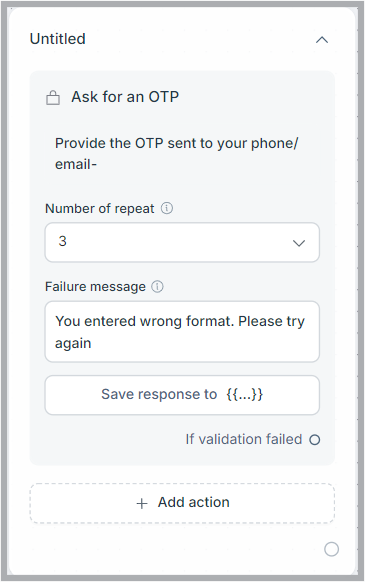Viewport: 365px width, 582px height.
Task: Click the Failure message label
Action: (x=95, y=287)
